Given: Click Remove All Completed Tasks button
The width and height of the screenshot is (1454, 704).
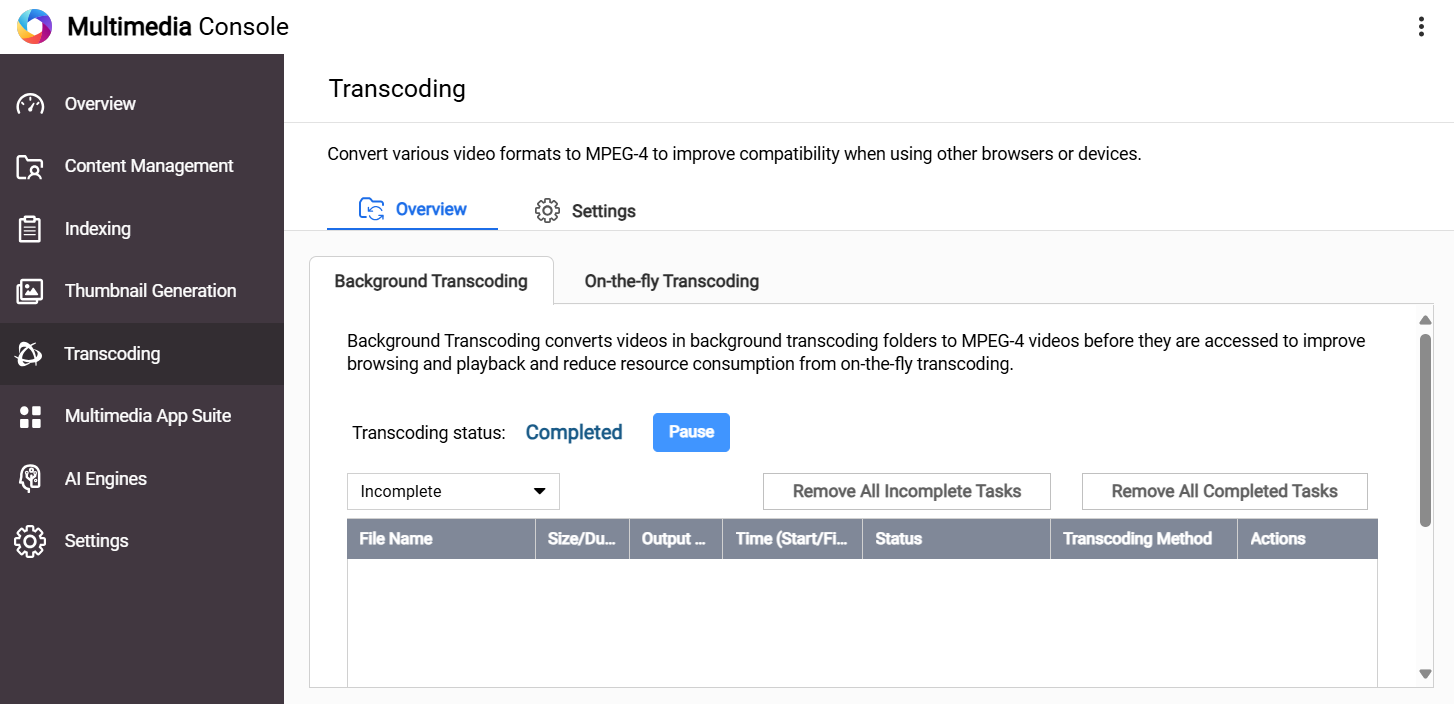Looking at the screenshot, I should point(1224,492).
